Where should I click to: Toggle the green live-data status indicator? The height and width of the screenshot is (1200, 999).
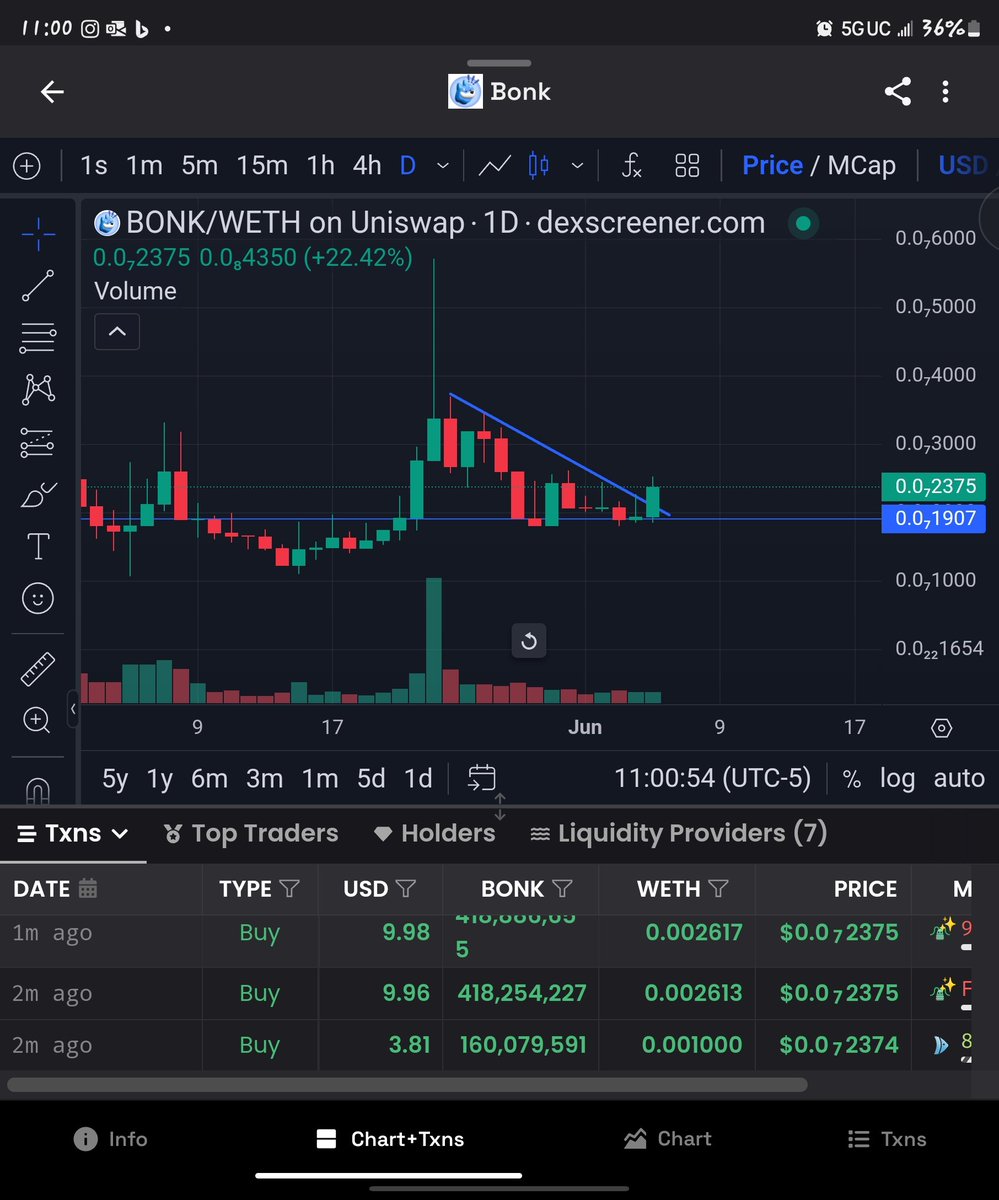(x=803, y=223)
